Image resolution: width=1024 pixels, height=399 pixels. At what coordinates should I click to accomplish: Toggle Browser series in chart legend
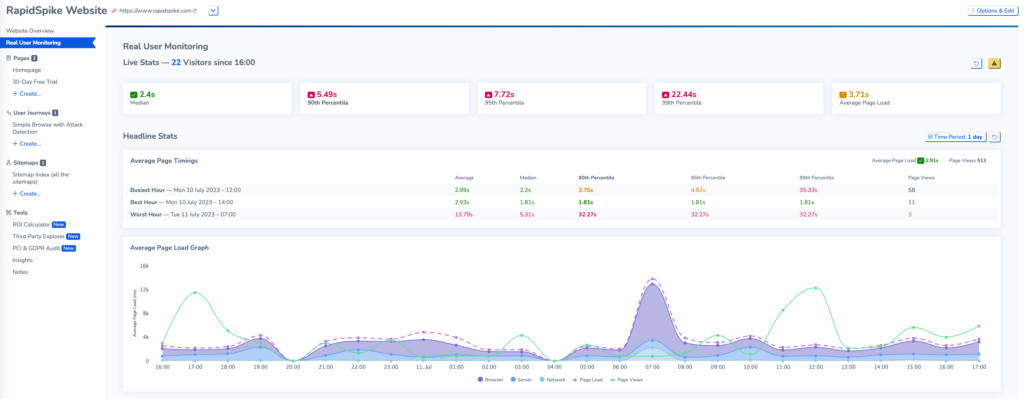[490, 379]
